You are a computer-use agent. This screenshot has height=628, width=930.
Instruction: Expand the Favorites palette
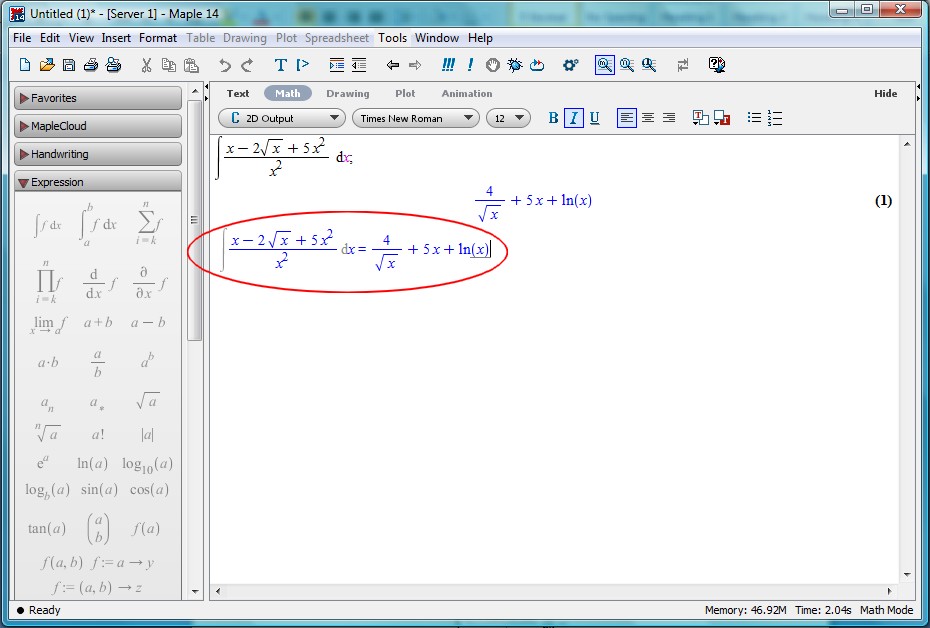tap(98, 98)
